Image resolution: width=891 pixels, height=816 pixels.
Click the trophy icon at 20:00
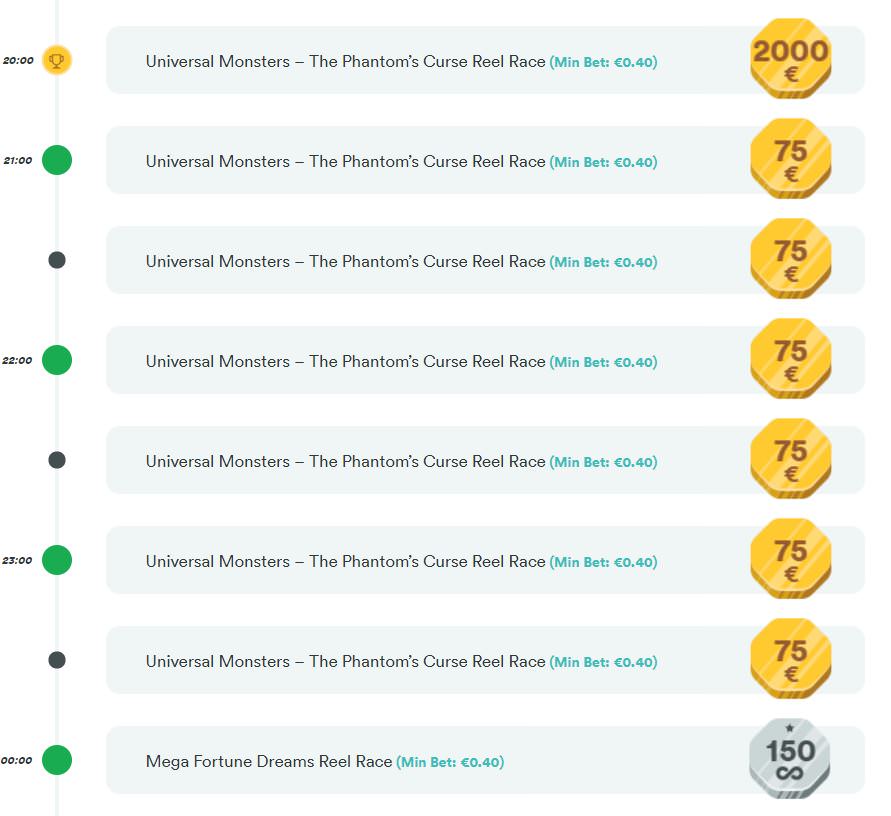pos(57,60)
